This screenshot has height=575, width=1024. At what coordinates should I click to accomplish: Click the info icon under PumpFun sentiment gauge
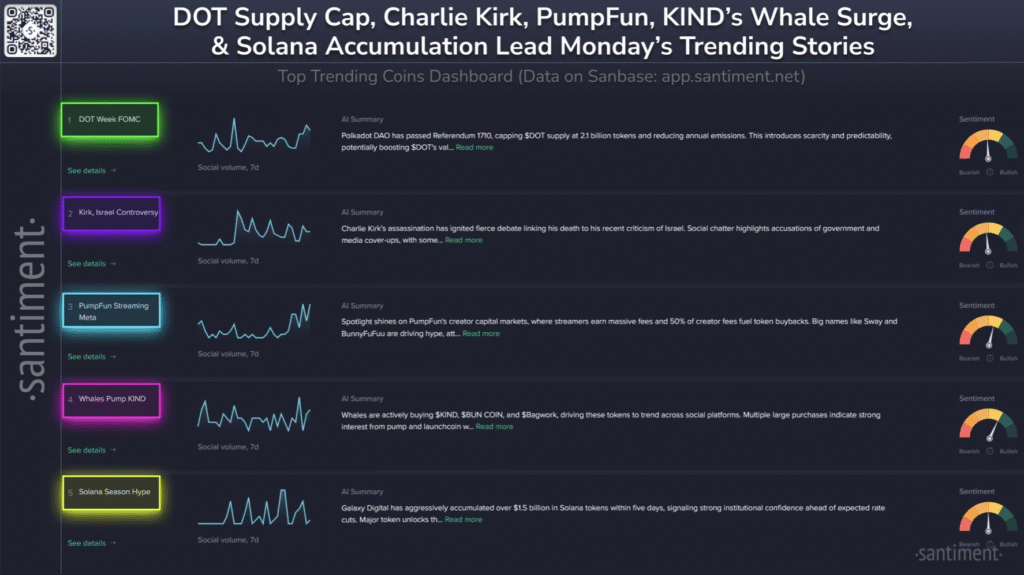(989, 358)
